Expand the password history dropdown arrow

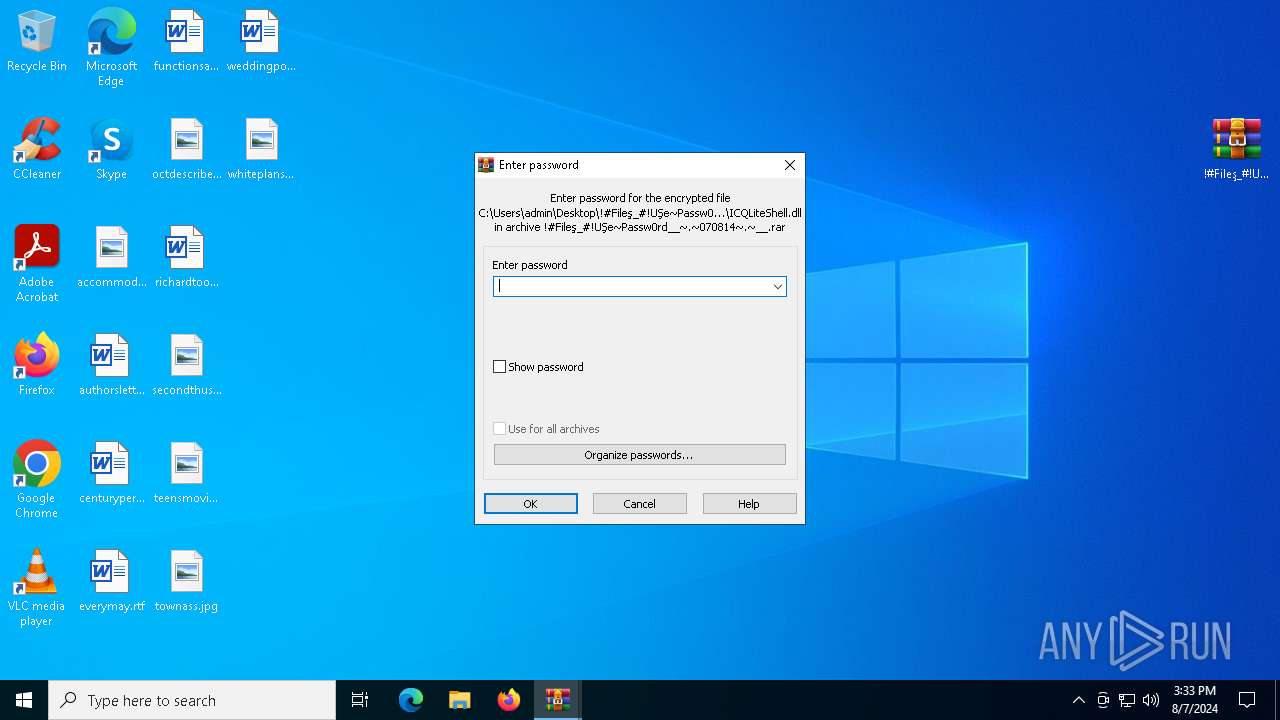pos(777,287)
